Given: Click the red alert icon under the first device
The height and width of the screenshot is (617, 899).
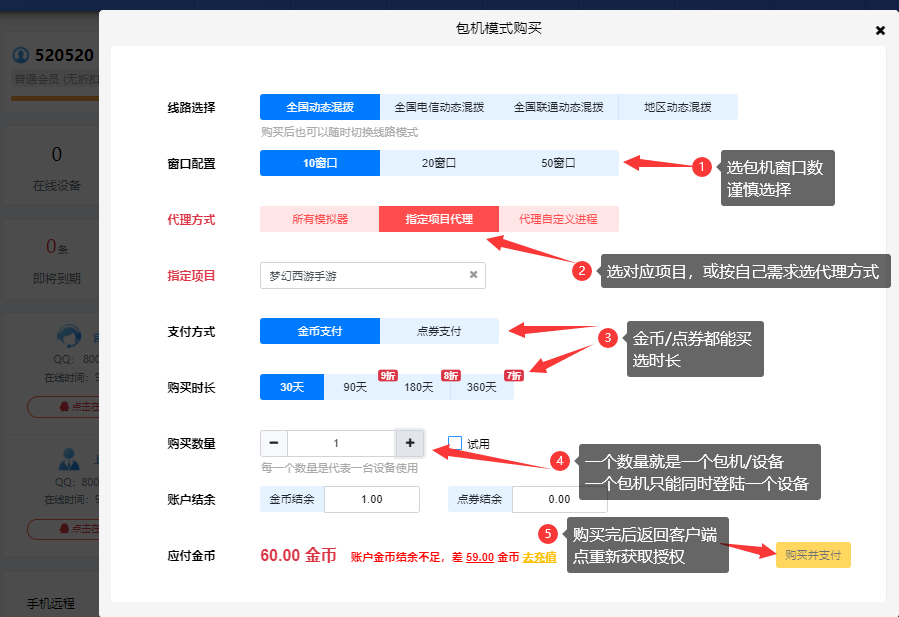Looking at the screenshot, I should point(66,407).
